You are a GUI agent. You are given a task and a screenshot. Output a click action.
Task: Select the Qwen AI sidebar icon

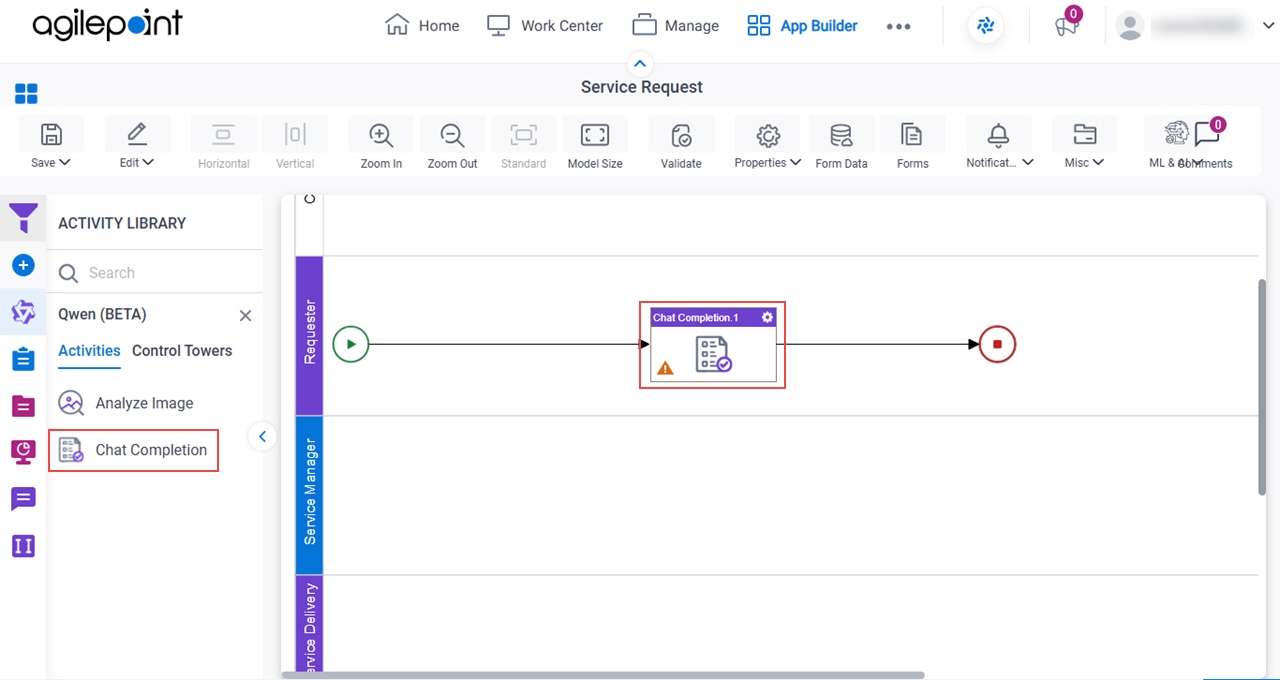(x=23, y=312)
